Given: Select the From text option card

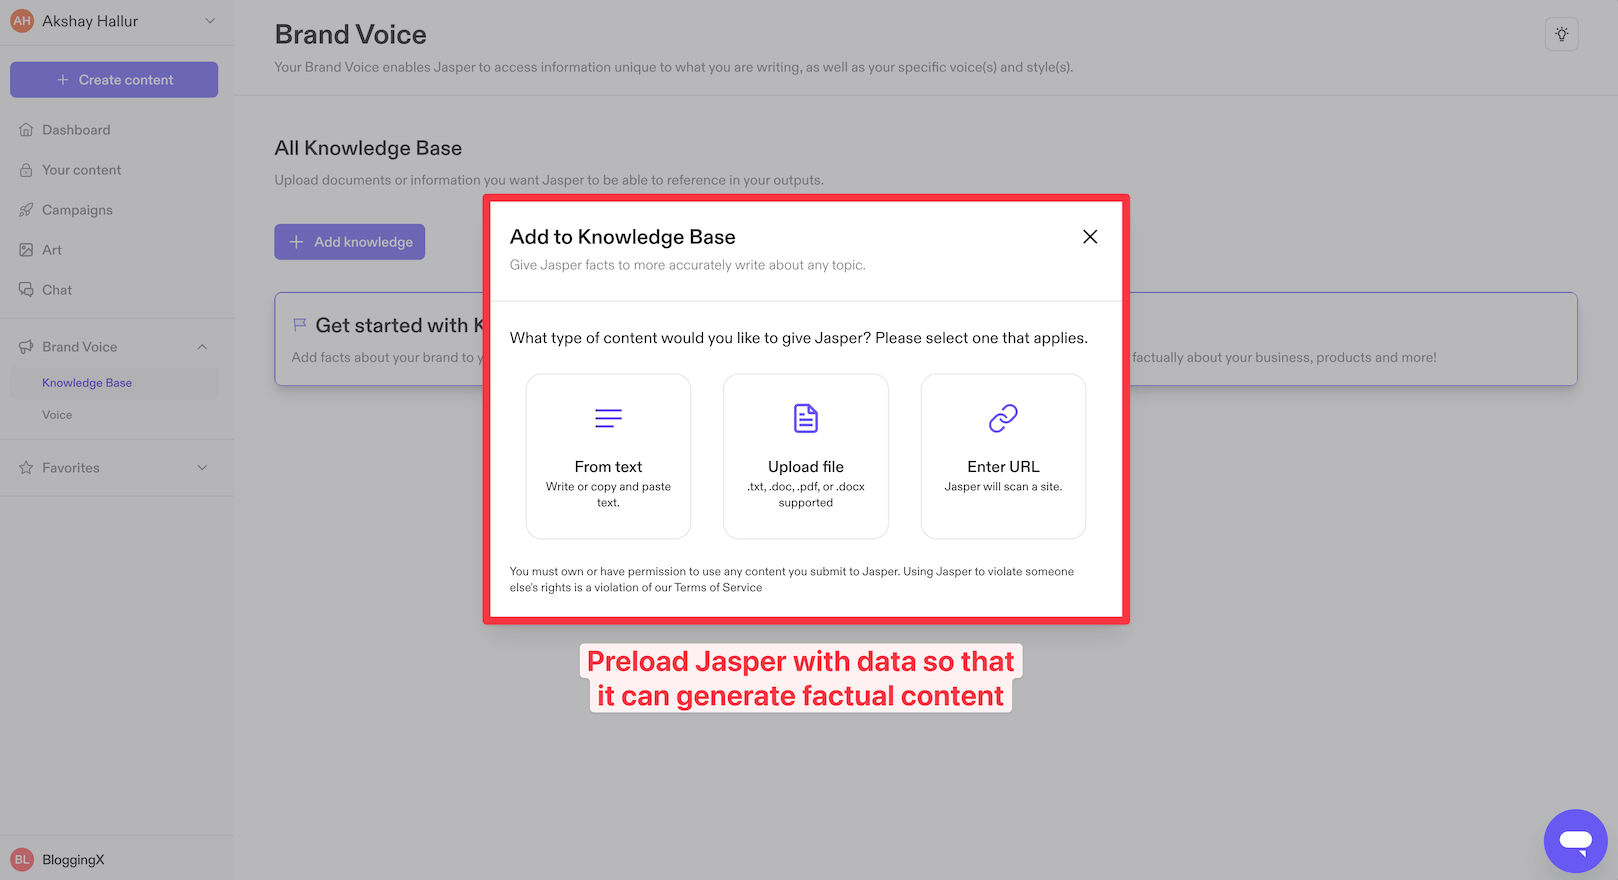Looking at the screenshot, I should coord(608,456).
